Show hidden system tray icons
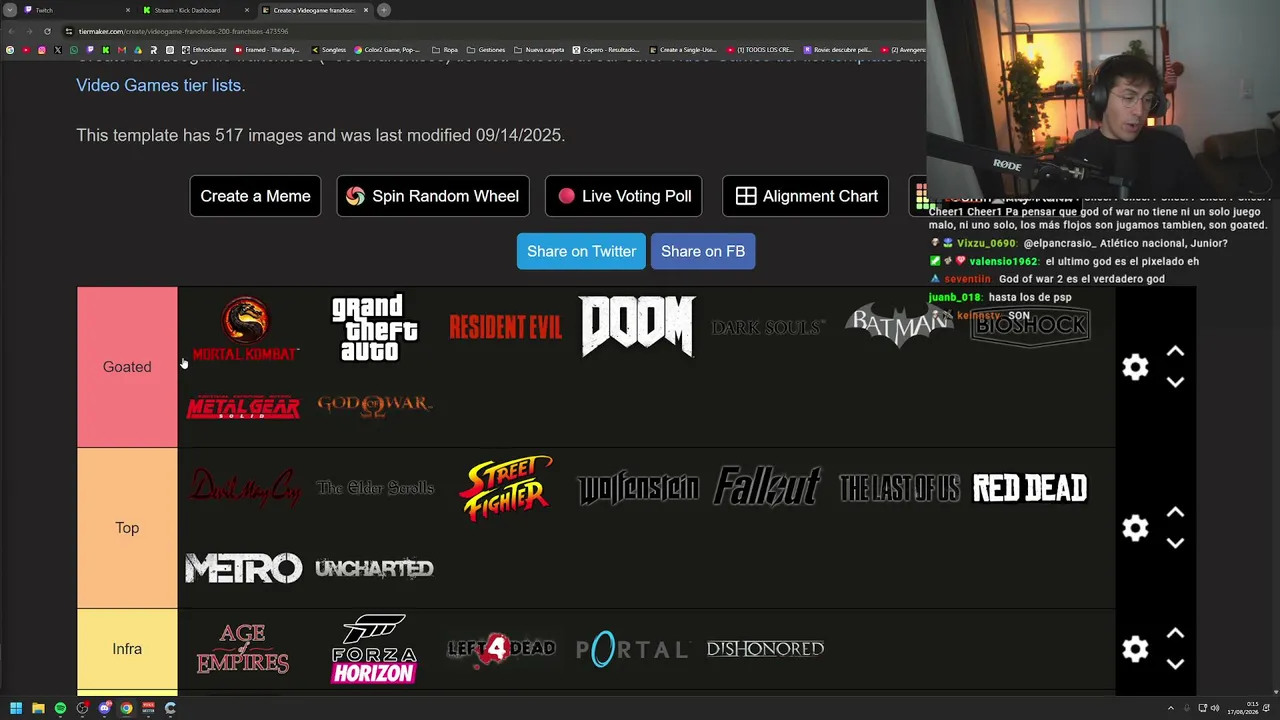The height and width of the screenshot is (720, 1280). [x=1170, y=708]
